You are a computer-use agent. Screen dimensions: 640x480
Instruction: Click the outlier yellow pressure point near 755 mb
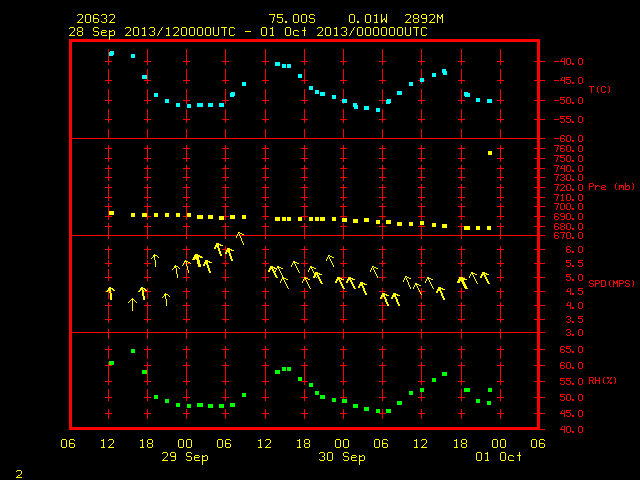(x=490, y=153)
